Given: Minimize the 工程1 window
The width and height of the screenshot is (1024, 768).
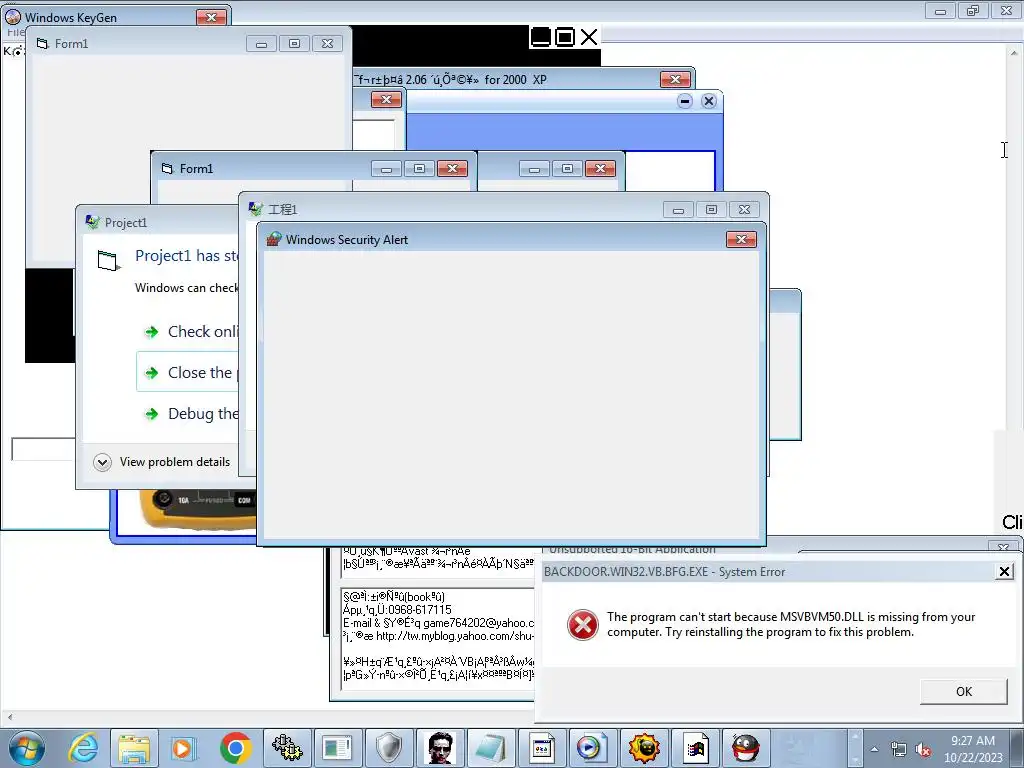Looking at the screenshot, I should tap(678, 210).
